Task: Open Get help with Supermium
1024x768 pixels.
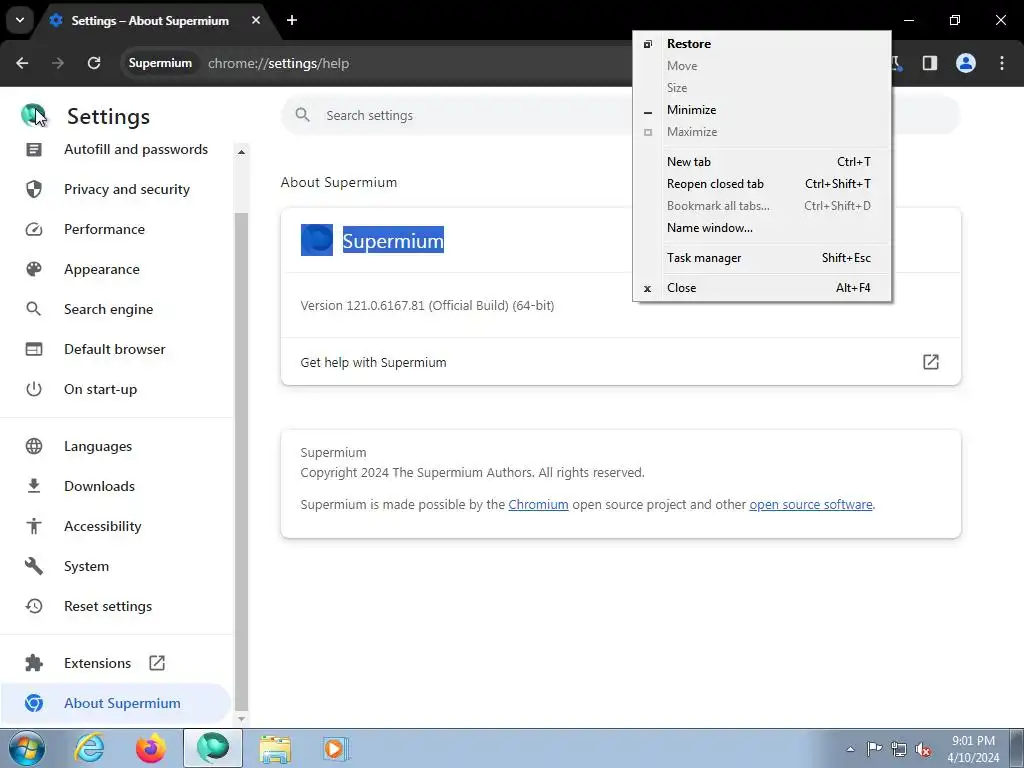Action: (x=620, y=362)
